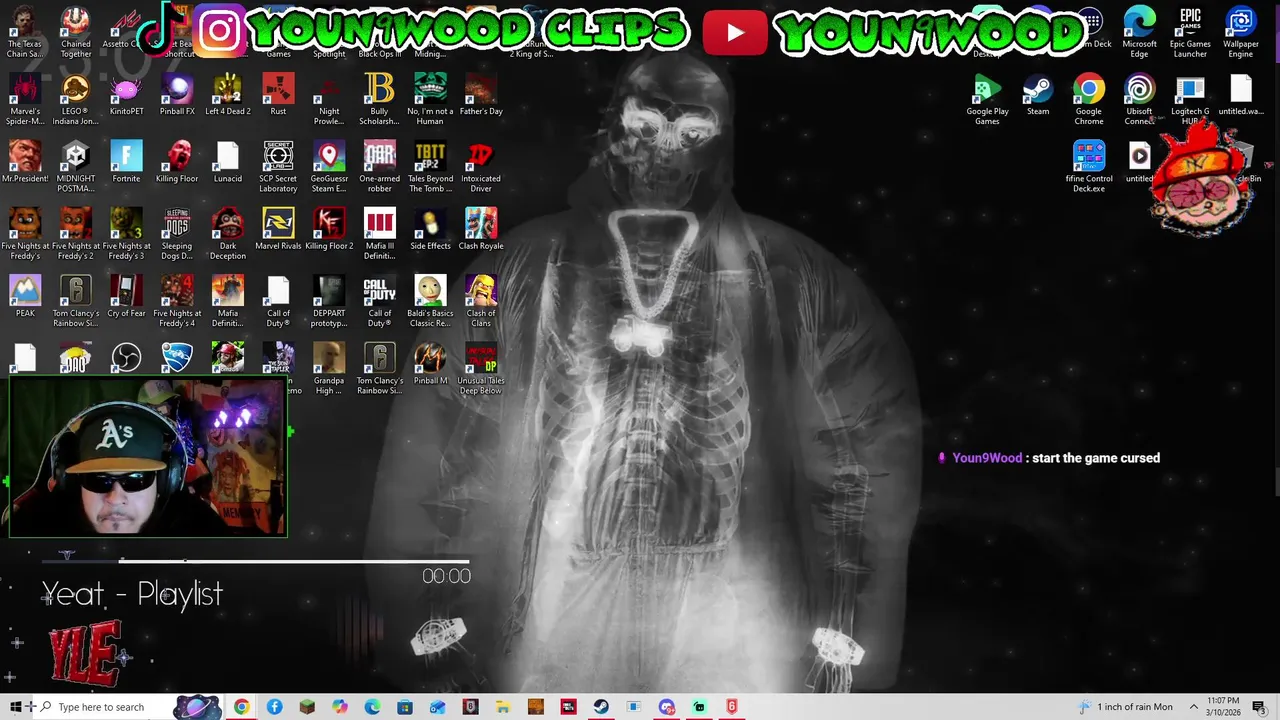Screen dimensions: 1280x720
Task: Launch Epic Games Launcher shortcut
Action: [x=1190, y=32]
